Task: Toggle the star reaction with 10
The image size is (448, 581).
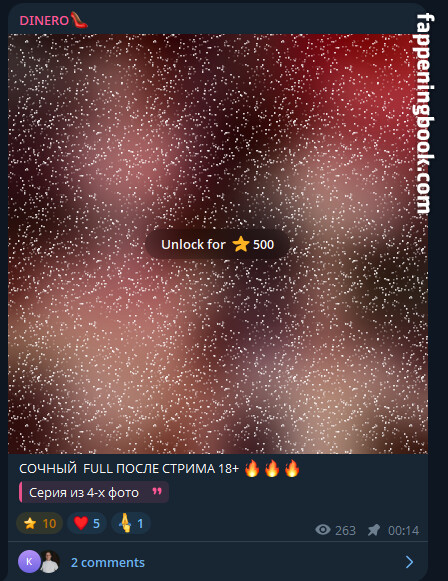Action: point(39,523)
